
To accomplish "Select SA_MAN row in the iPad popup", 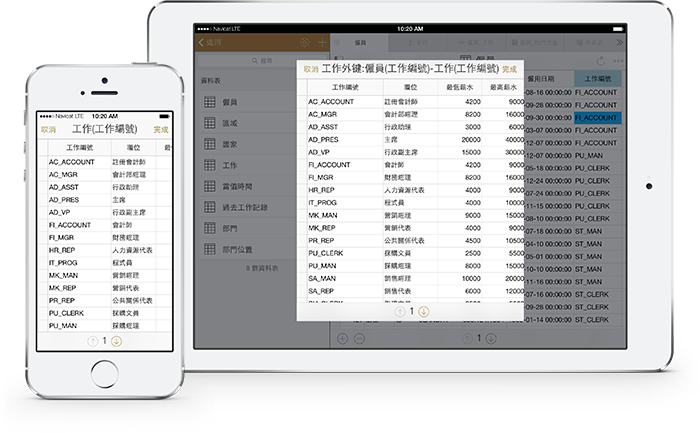I will (411, 279).
